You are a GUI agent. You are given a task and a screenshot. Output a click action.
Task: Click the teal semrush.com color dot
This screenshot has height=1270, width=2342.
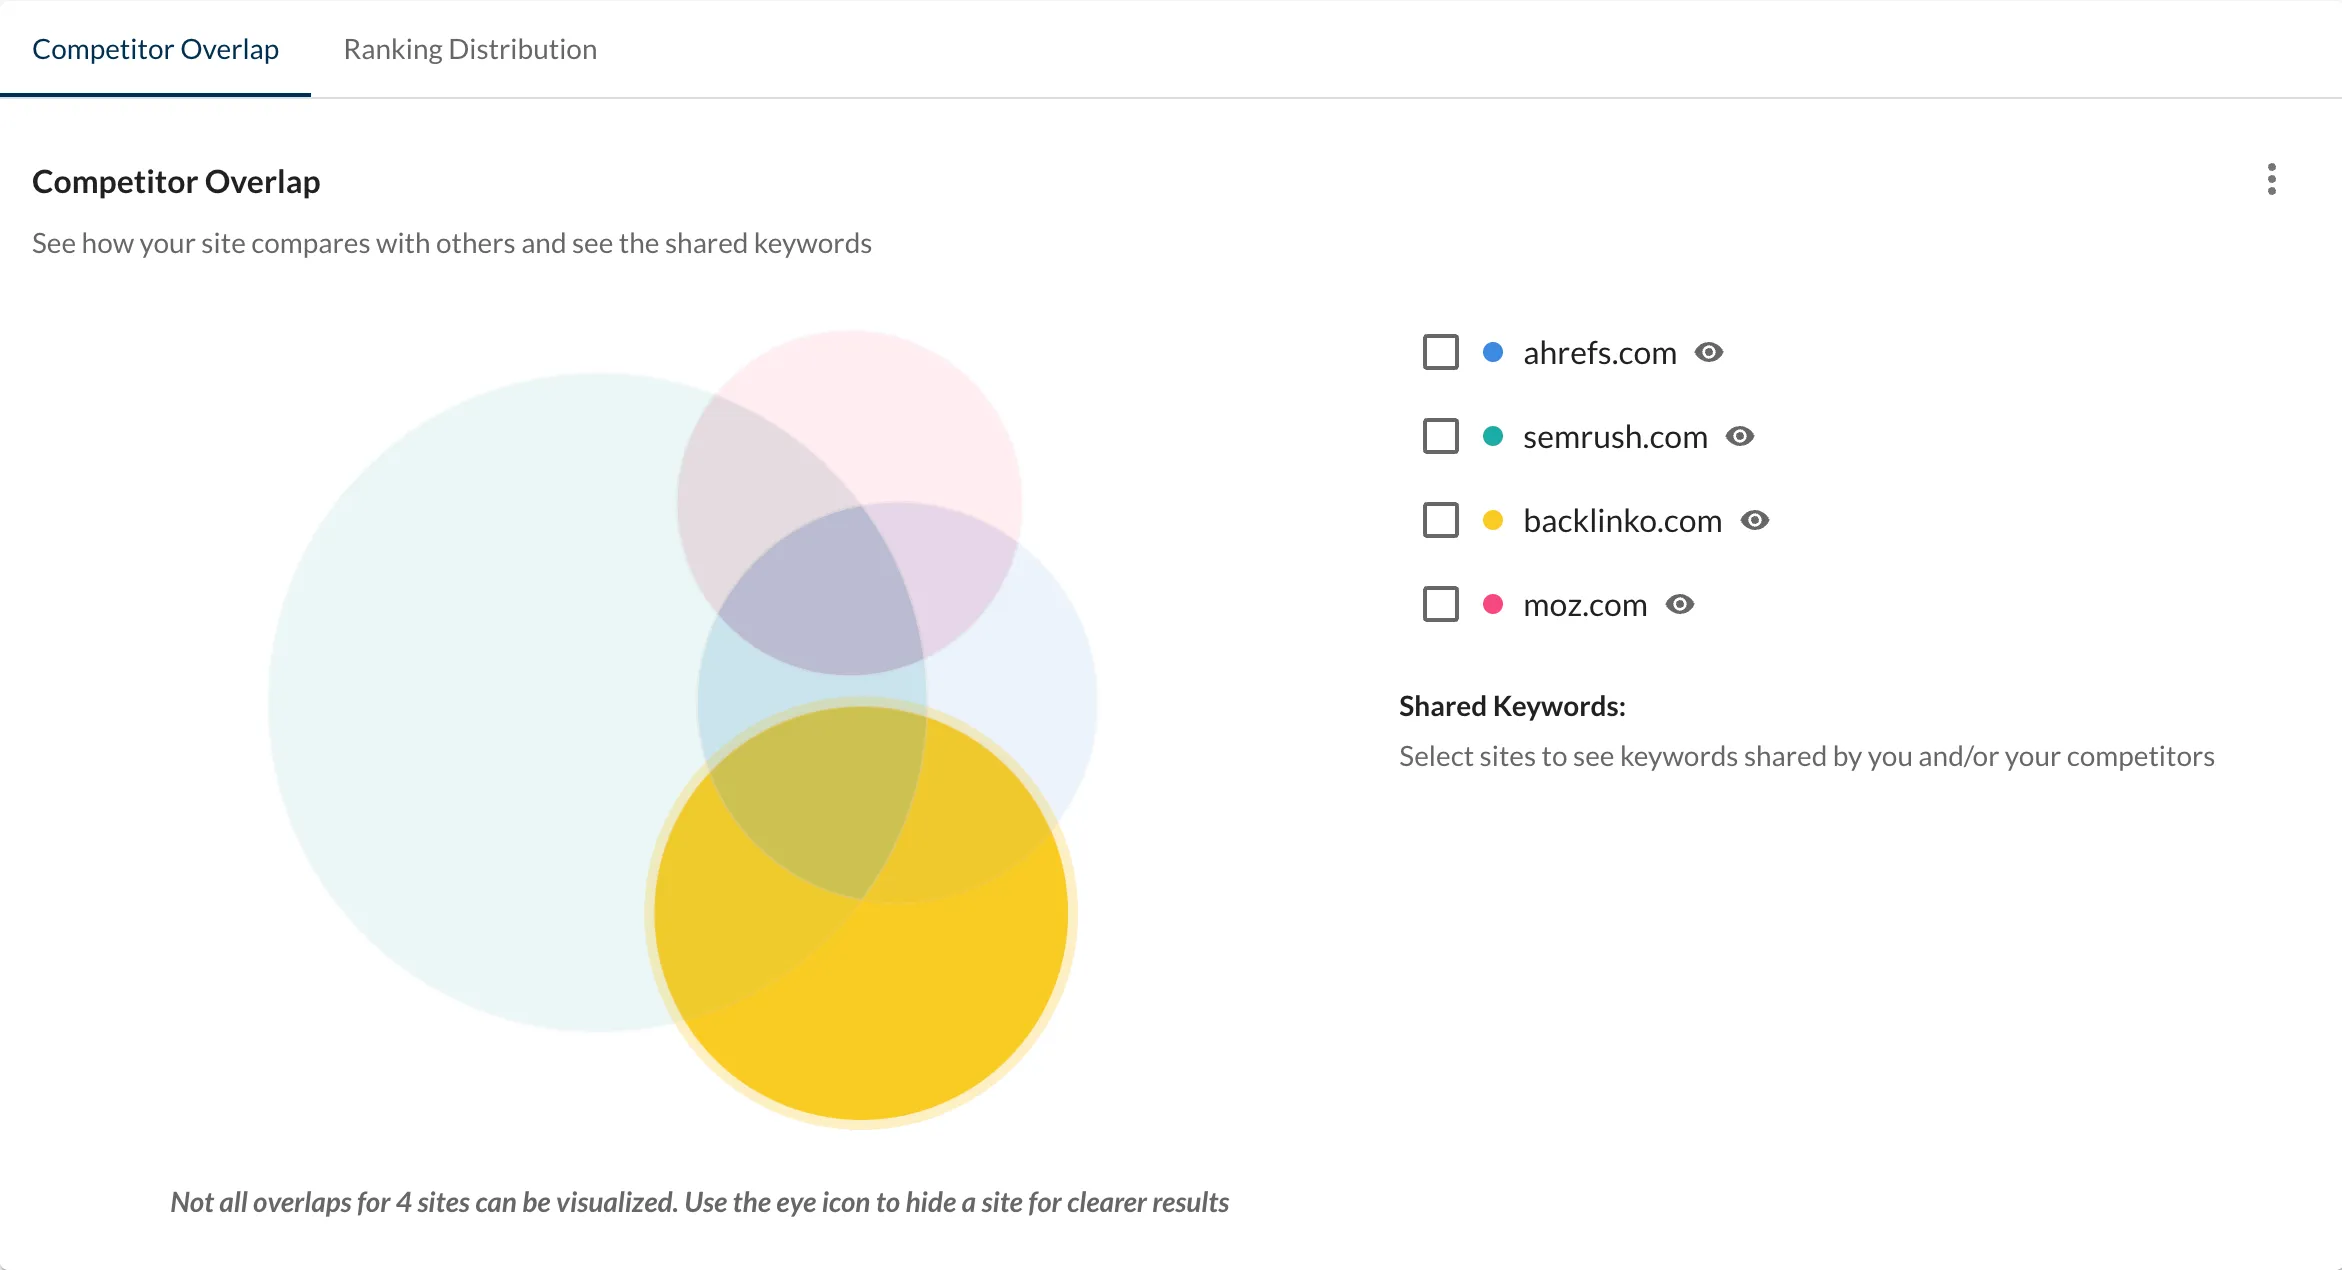(x=1493, y=436)
